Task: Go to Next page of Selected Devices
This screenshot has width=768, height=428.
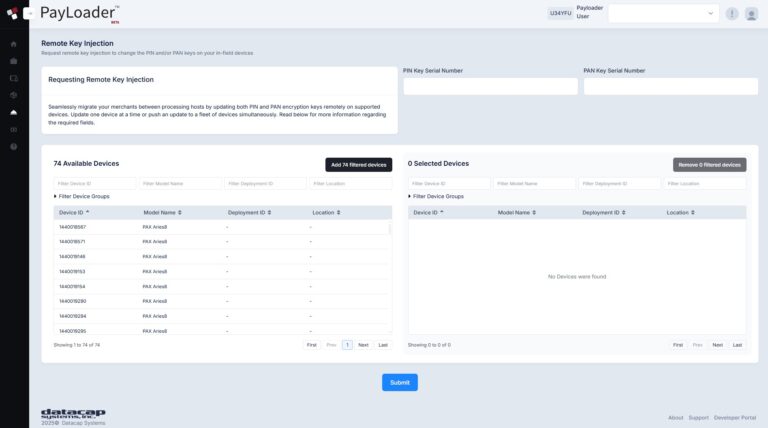Action: tap(718, 345)
